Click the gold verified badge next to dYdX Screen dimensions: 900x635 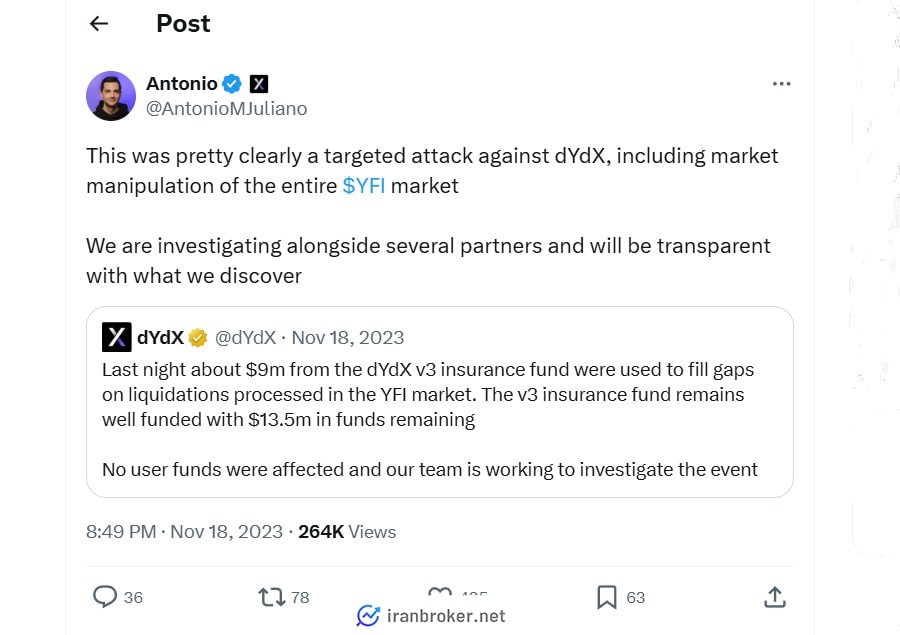click(x=197, y=338)
